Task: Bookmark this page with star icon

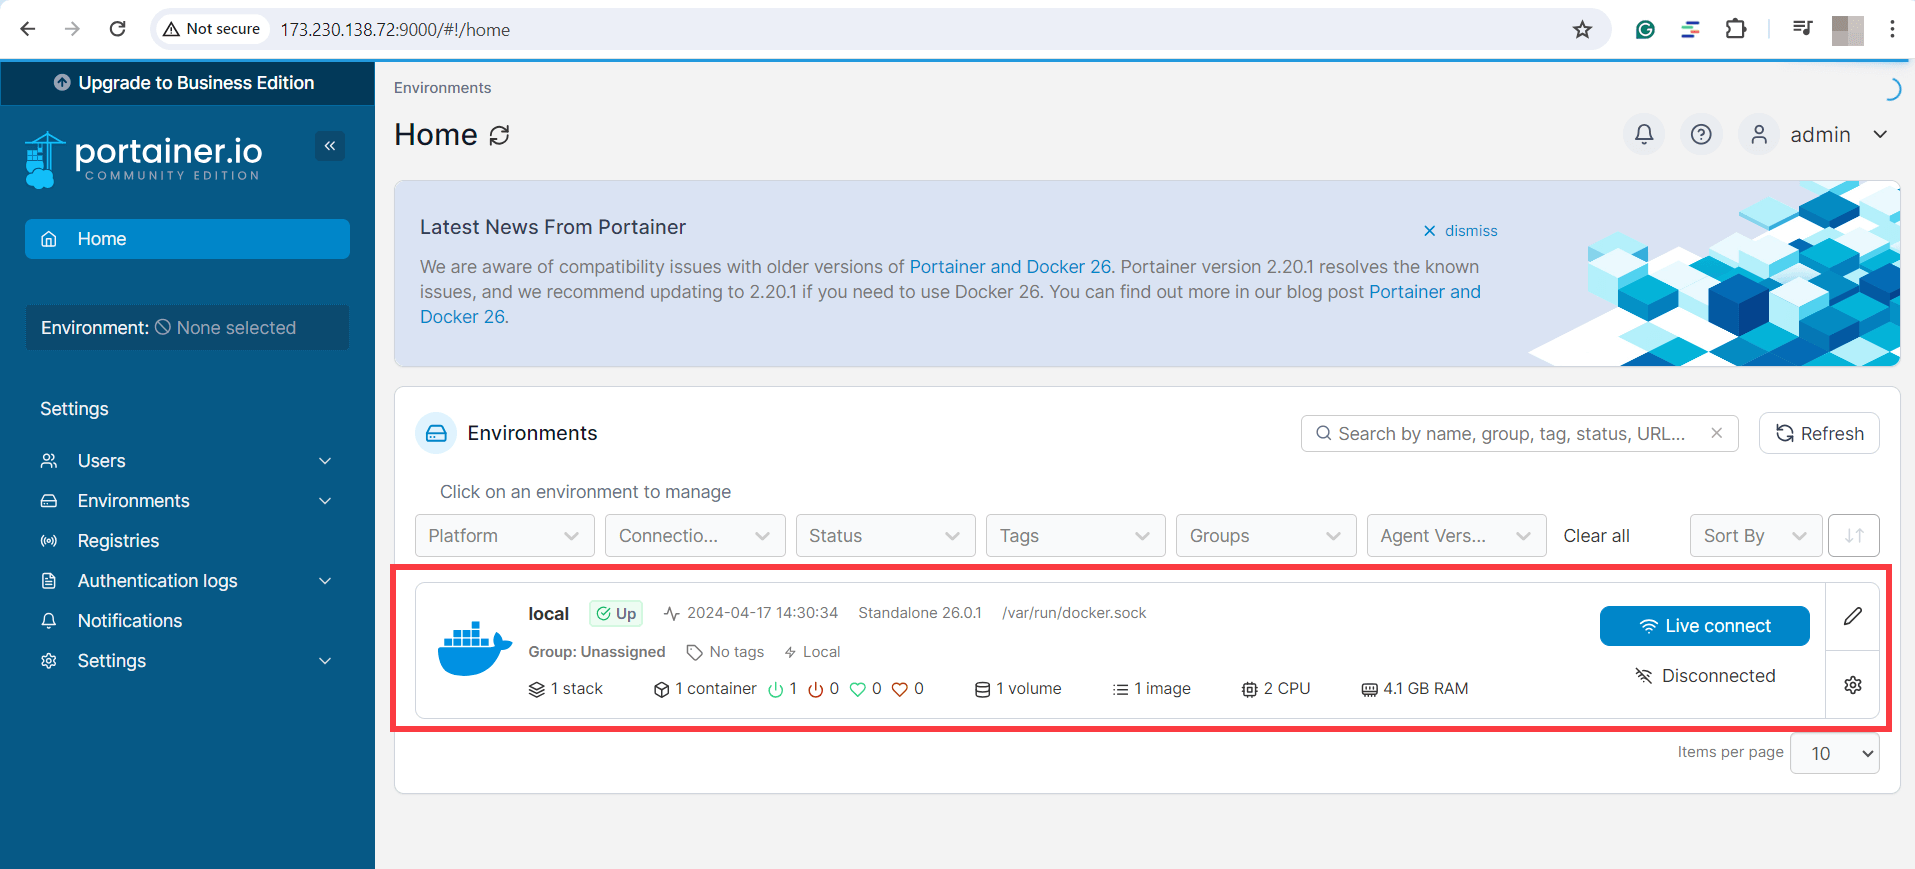Action: [x=1582, y=30]
